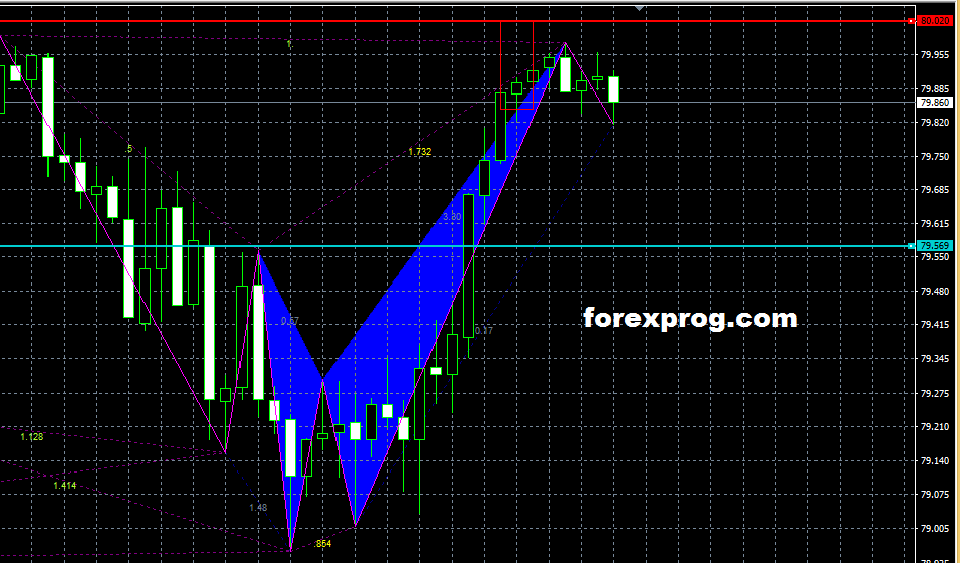Select the cyan line handle at 79.569
Viewport: 960px width, 563px height.
point(911,246)
